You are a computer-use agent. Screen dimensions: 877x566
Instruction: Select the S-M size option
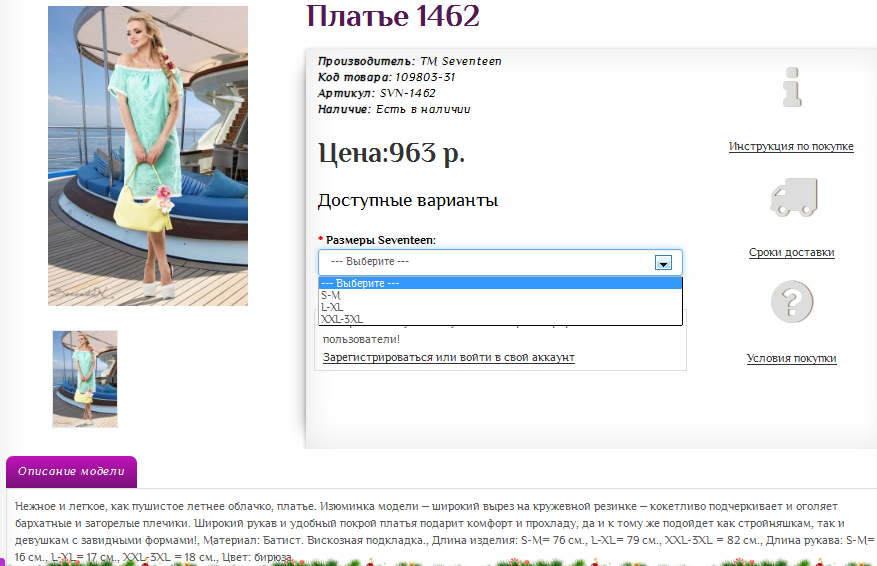coord(331,295)
